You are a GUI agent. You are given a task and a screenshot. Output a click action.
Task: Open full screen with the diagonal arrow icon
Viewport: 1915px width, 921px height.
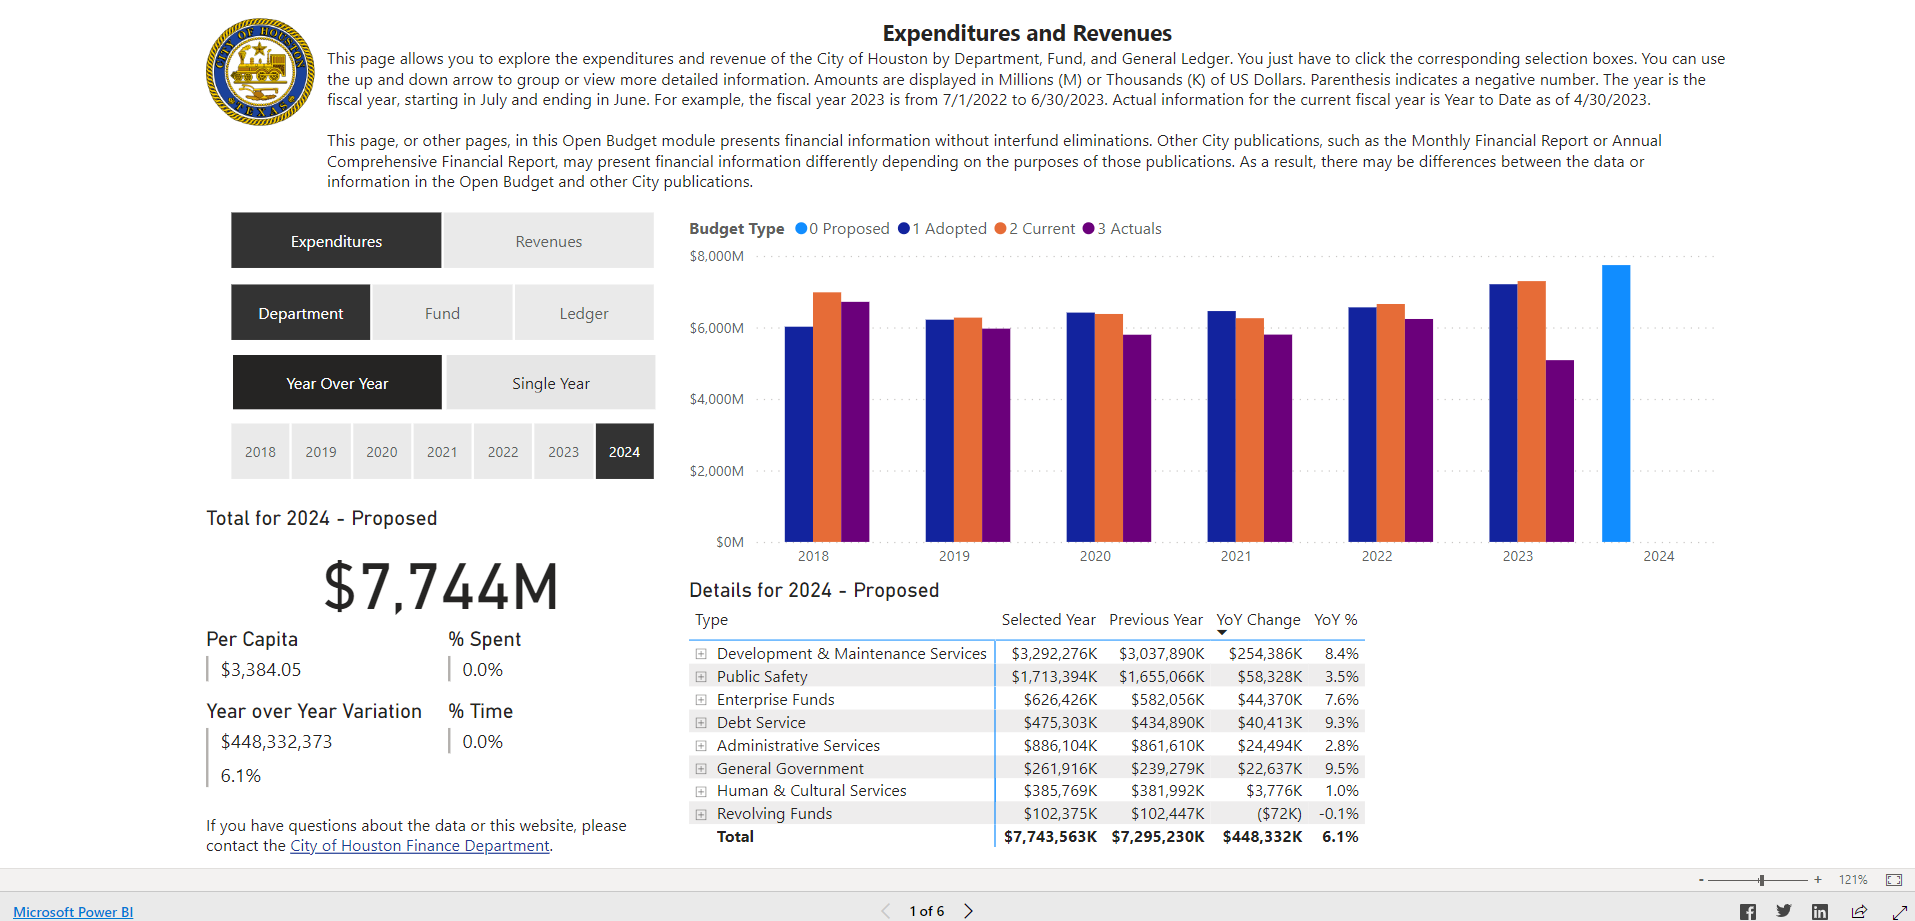coord(1897,911)
